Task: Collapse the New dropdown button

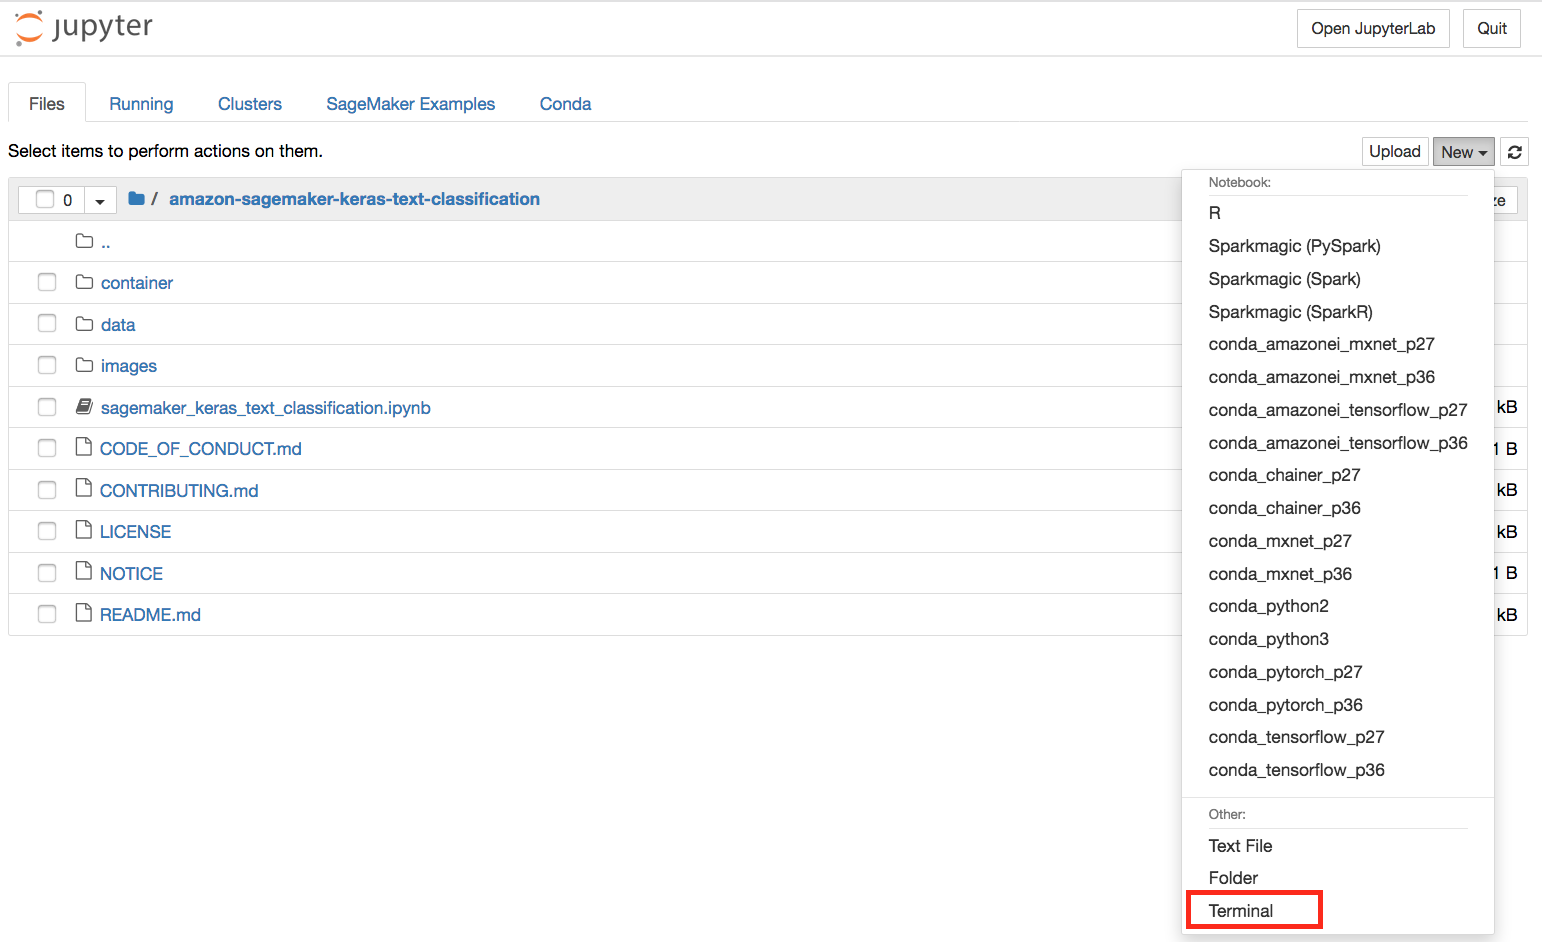Action: (x=1464, y=152)
